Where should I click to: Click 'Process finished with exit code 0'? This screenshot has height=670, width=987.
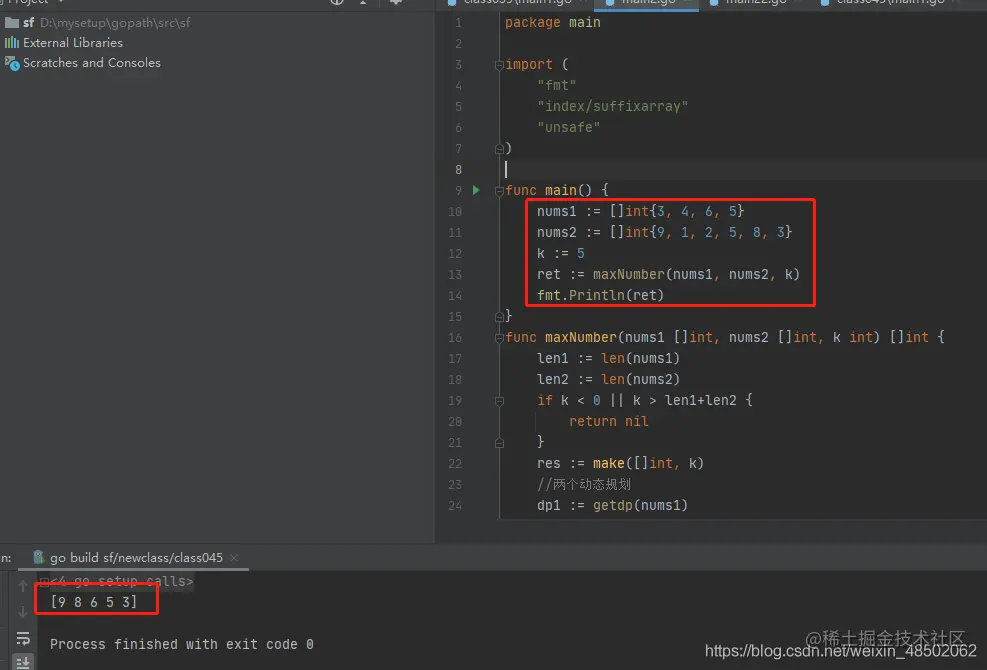181,644
